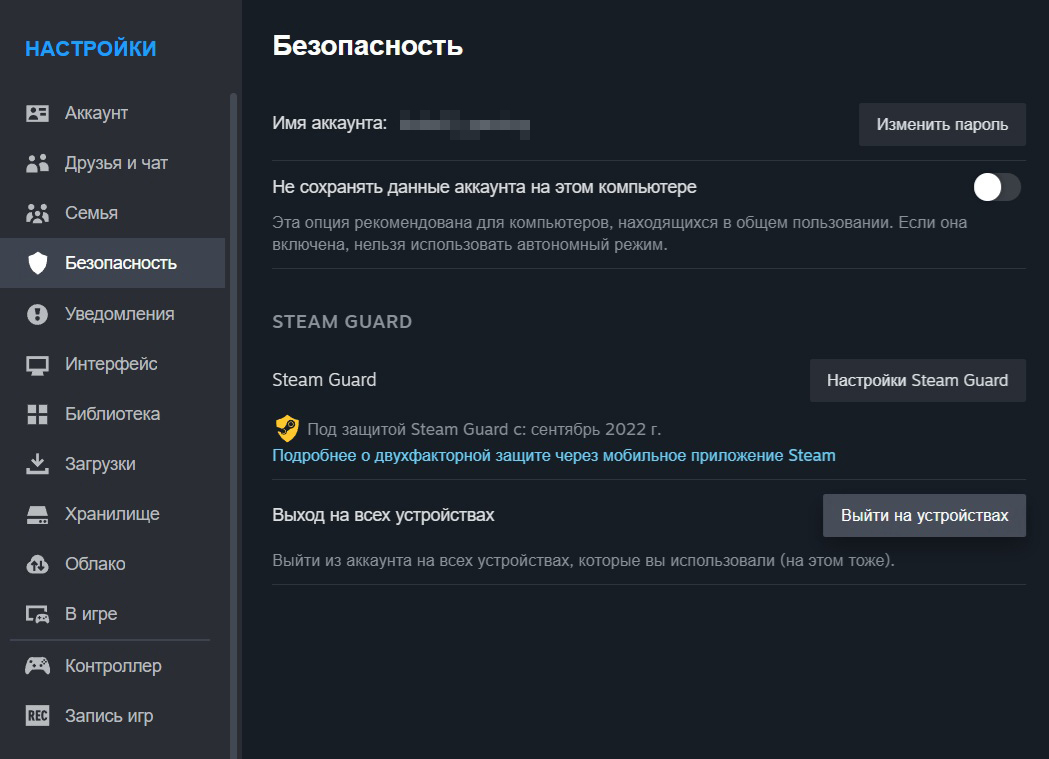This screenshot has width=1049, height=759.
Task: Click the 'Имя аккаунта:' label
Action: tap(329, 124)
